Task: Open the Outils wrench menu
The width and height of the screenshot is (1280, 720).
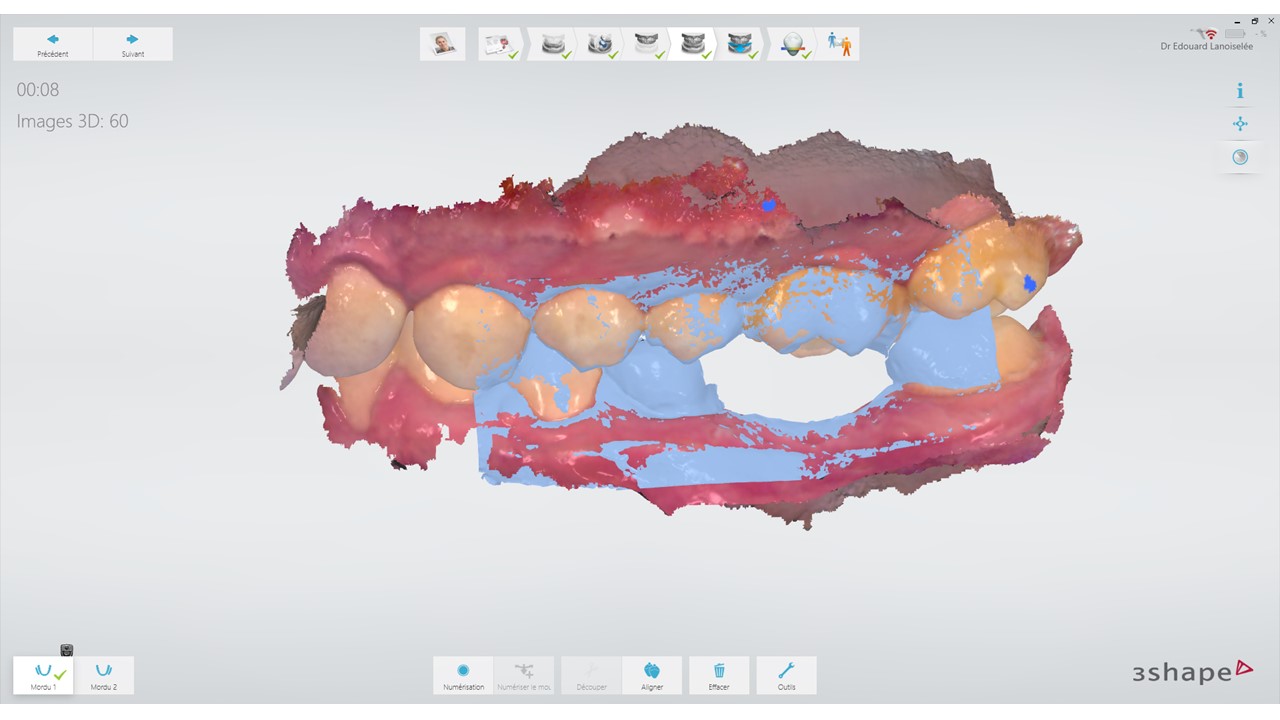Action: point(787,675)
